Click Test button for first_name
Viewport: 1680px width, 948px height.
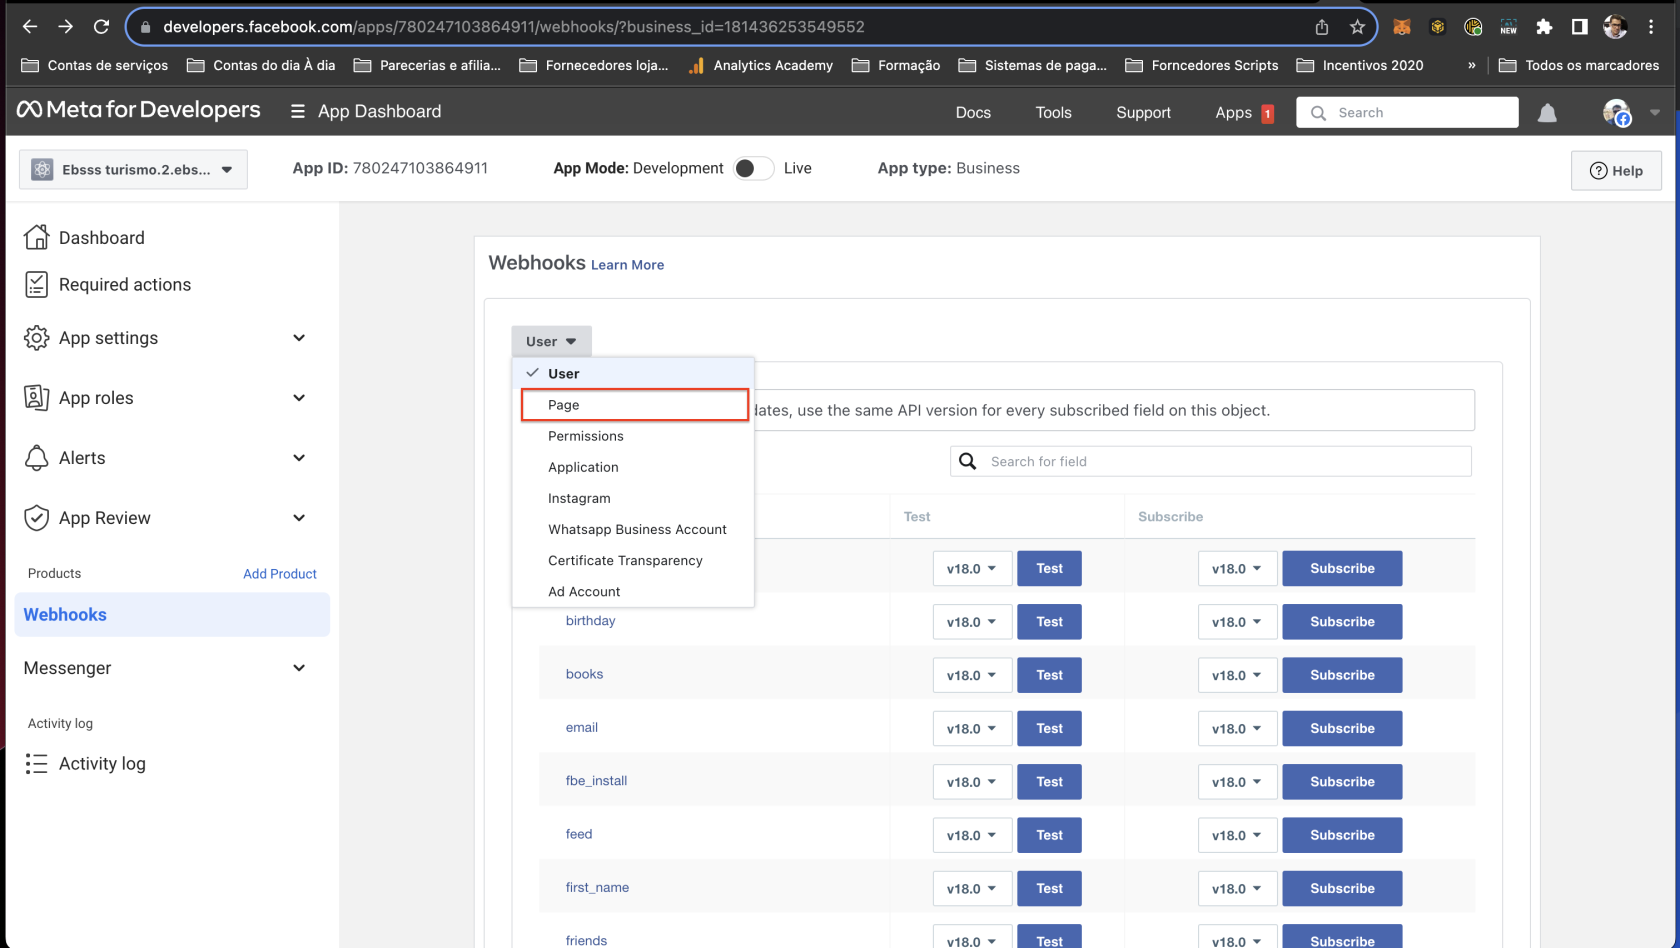[1049, 888]
